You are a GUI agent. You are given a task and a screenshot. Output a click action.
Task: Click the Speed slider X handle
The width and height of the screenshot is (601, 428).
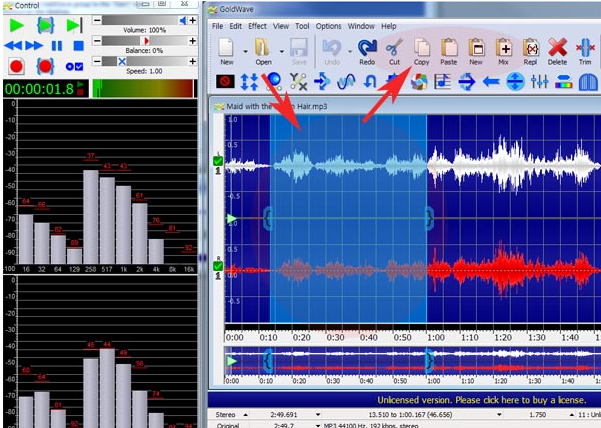[122, 61]
